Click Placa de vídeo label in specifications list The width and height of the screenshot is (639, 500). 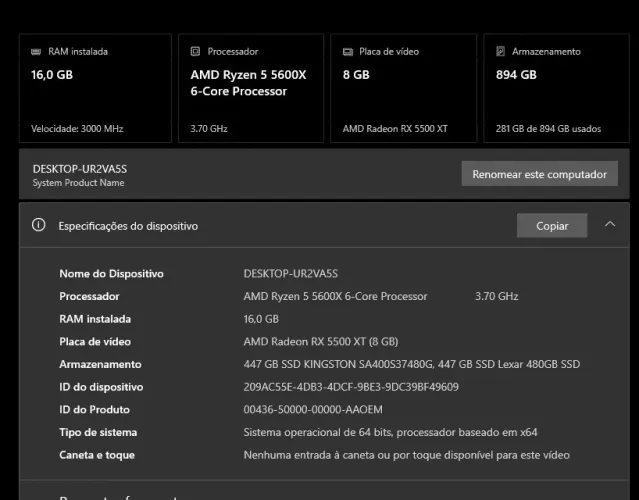(95, 341)
